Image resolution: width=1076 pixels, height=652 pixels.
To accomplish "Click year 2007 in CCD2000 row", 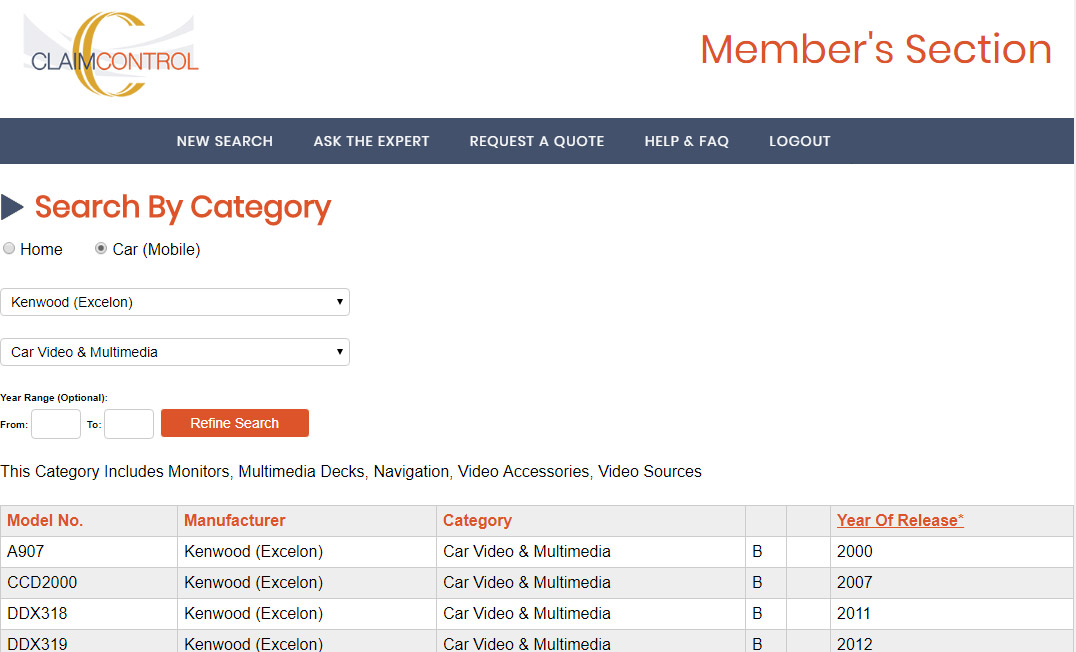I will click(x=854, y=582).
